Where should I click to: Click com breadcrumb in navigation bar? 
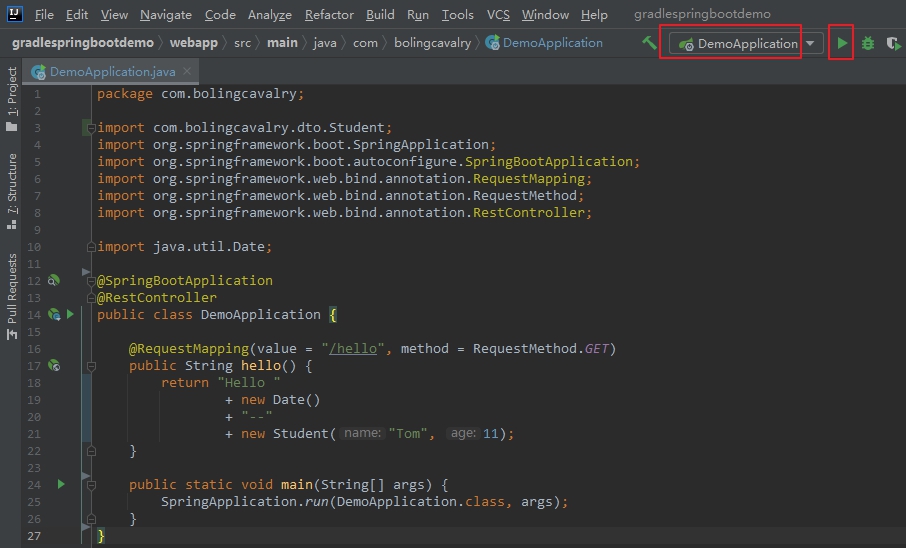pos(365,43)
